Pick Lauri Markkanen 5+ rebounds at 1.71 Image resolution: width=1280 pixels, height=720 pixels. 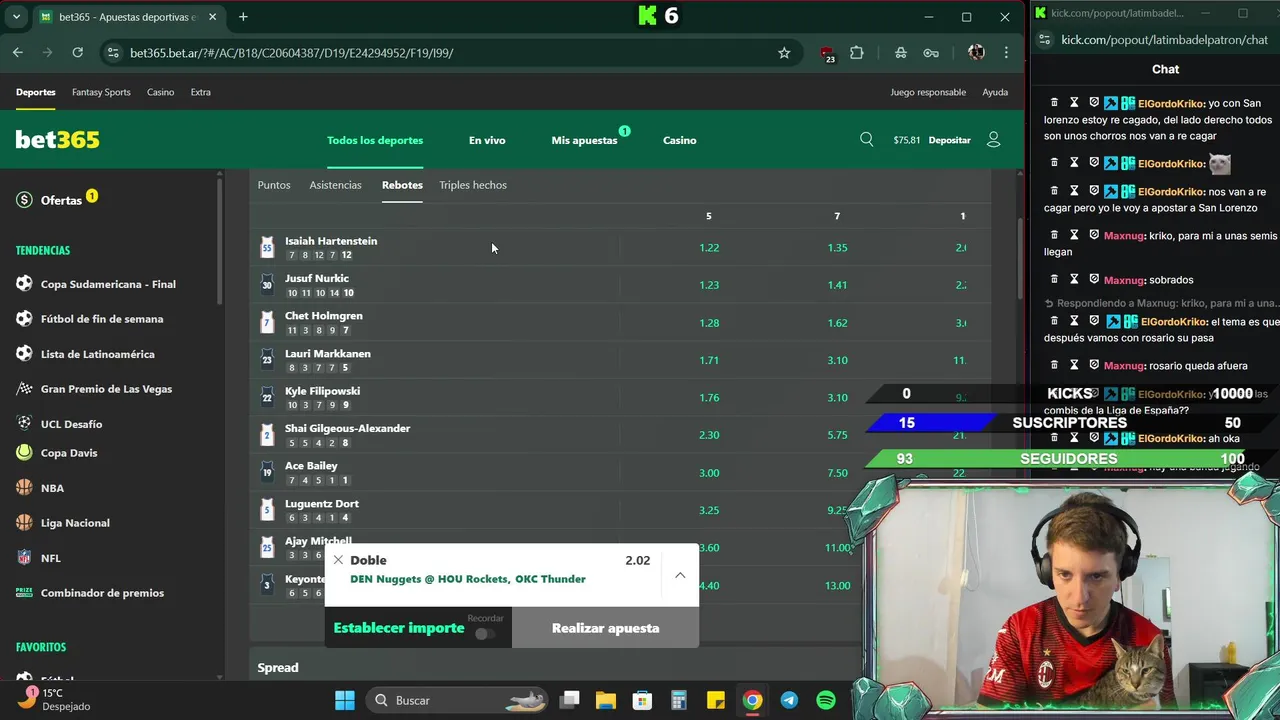(709, 360)
